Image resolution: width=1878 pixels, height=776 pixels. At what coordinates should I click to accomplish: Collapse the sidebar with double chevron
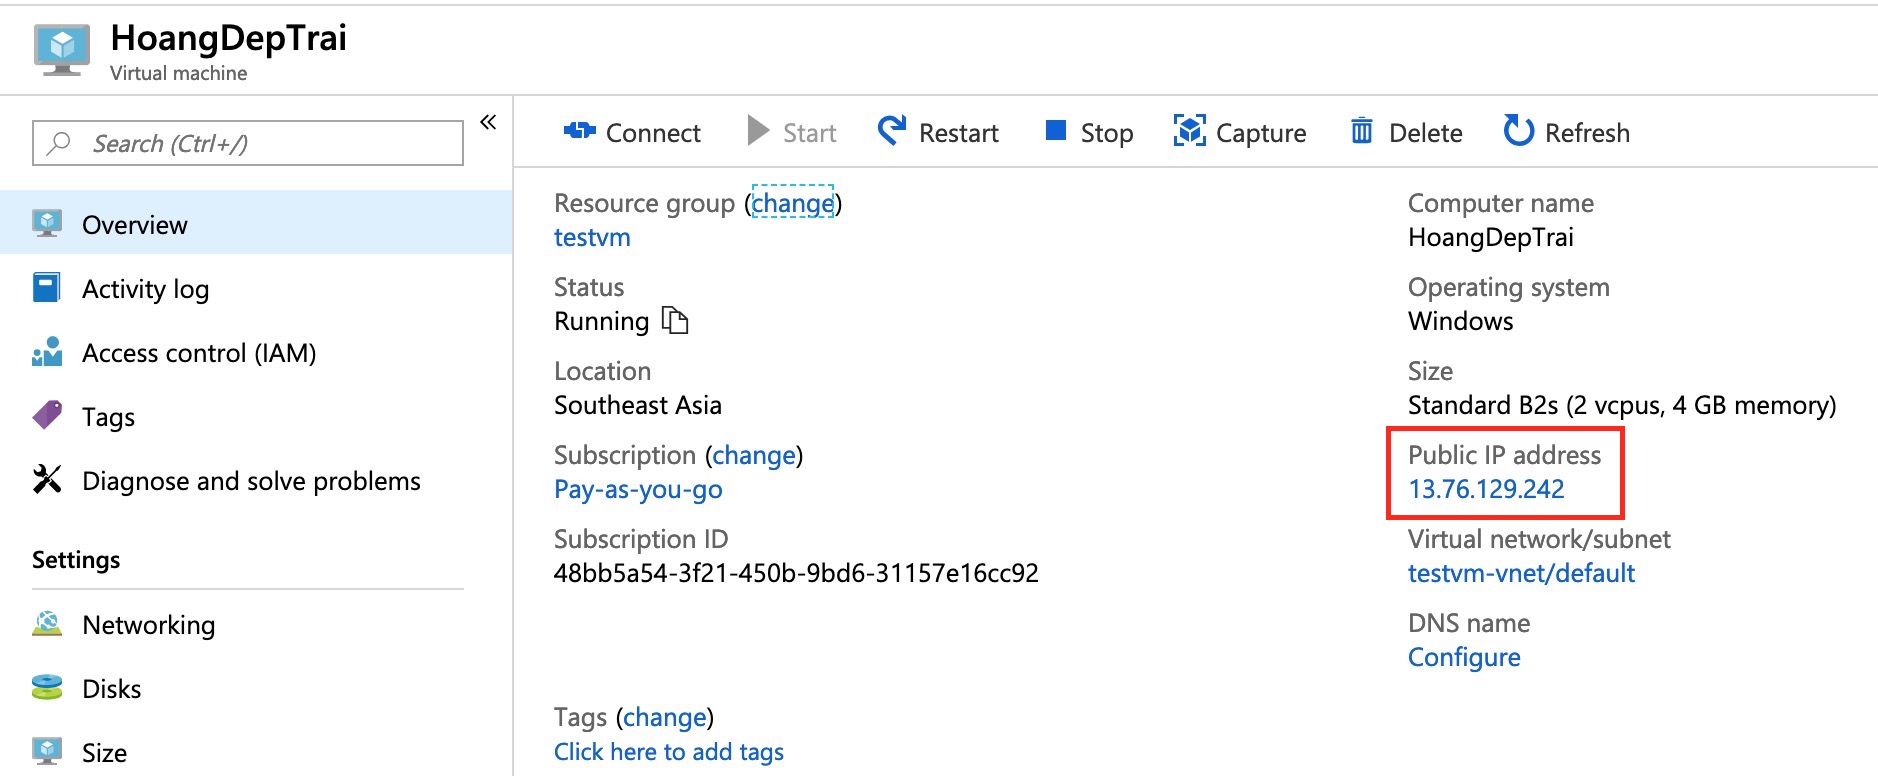pyautogui.click(x=488, y=123)
